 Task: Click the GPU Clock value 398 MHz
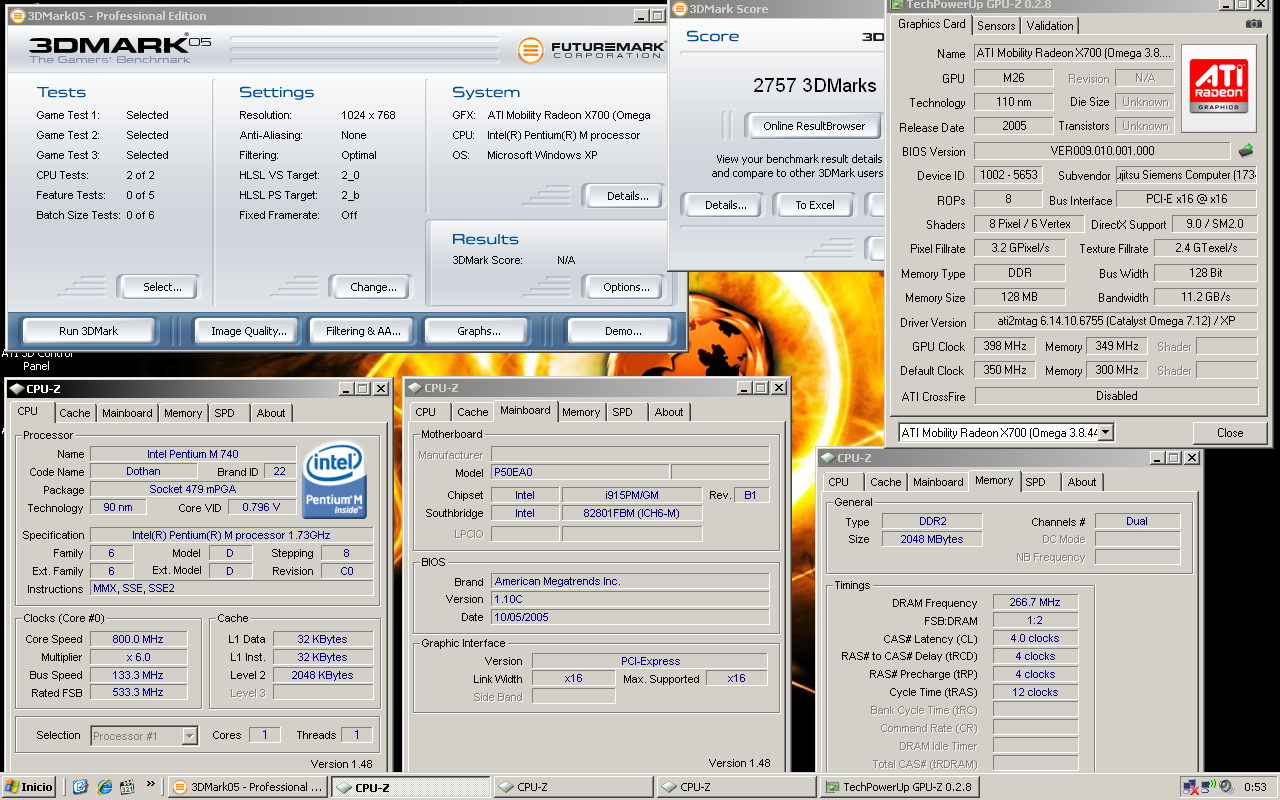click(1003, 346)
